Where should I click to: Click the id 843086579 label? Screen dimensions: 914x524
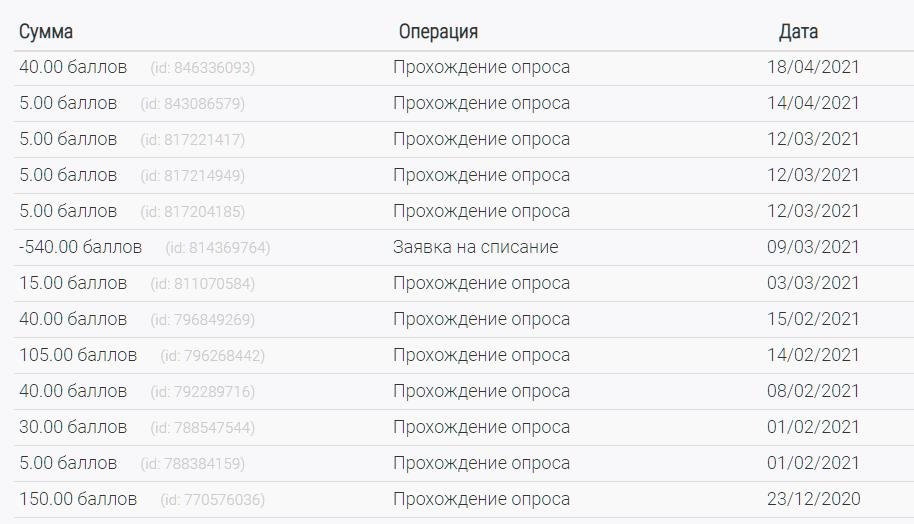tap(192, 104)
